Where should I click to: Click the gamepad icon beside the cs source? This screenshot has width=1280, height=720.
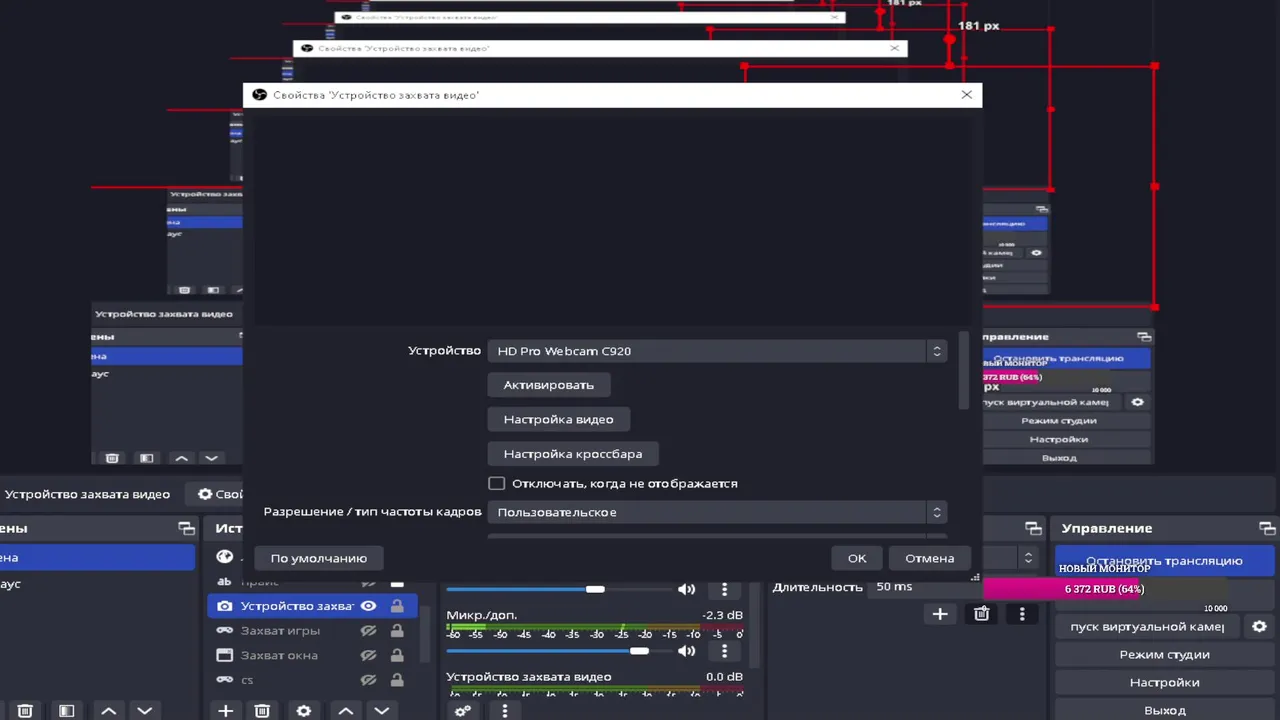pyautogui.click(x=225, y=680)
